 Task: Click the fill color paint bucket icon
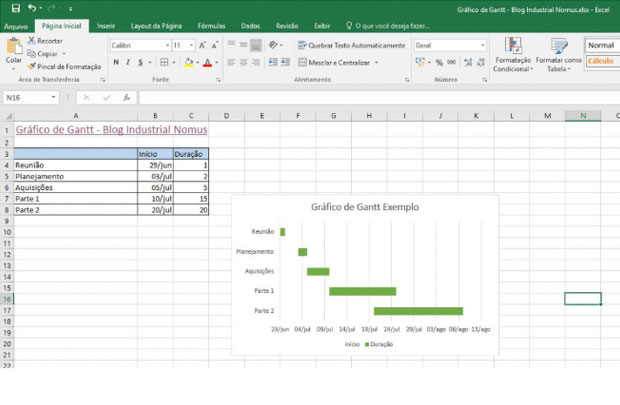click(188, 62)
